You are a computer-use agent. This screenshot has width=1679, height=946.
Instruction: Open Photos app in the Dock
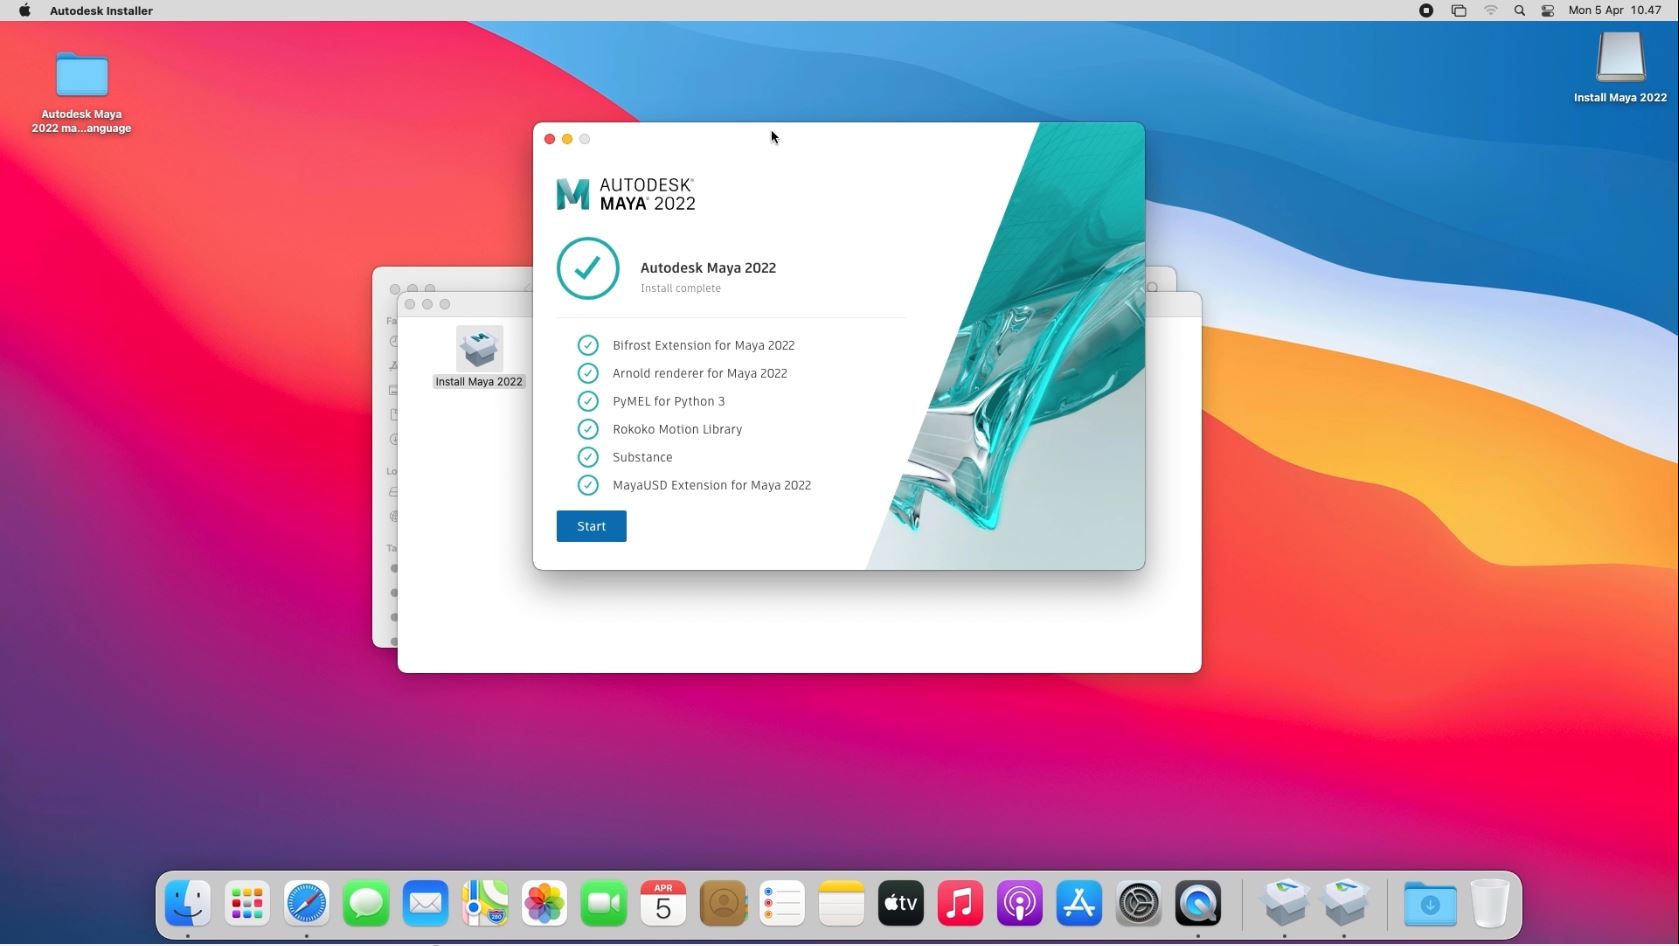[544, 904]
